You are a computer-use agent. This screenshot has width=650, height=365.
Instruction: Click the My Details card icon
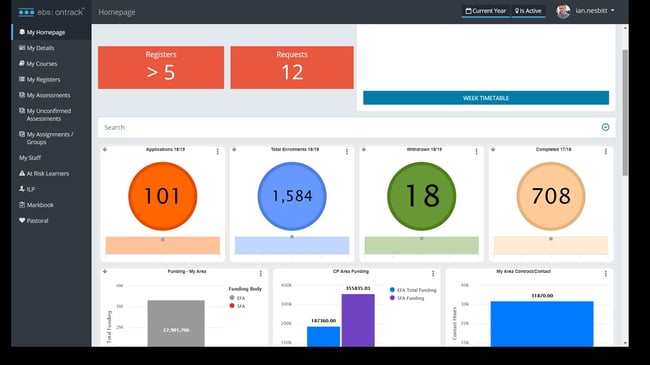click(22, 48)
